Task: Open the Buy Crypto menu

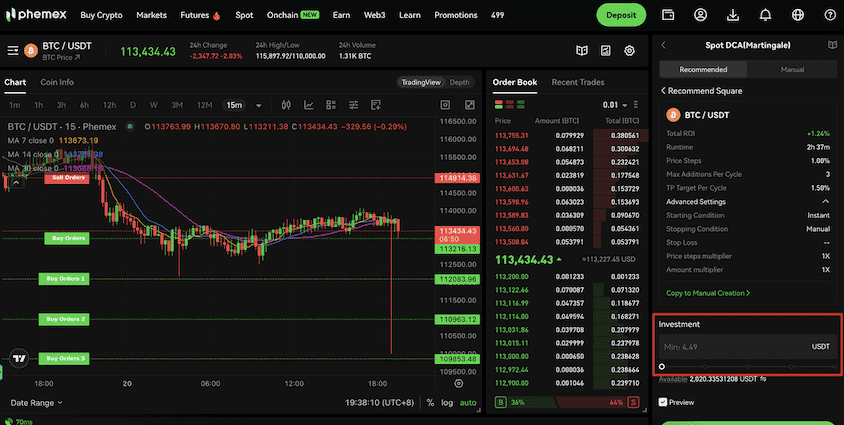Action: (101, 15)
